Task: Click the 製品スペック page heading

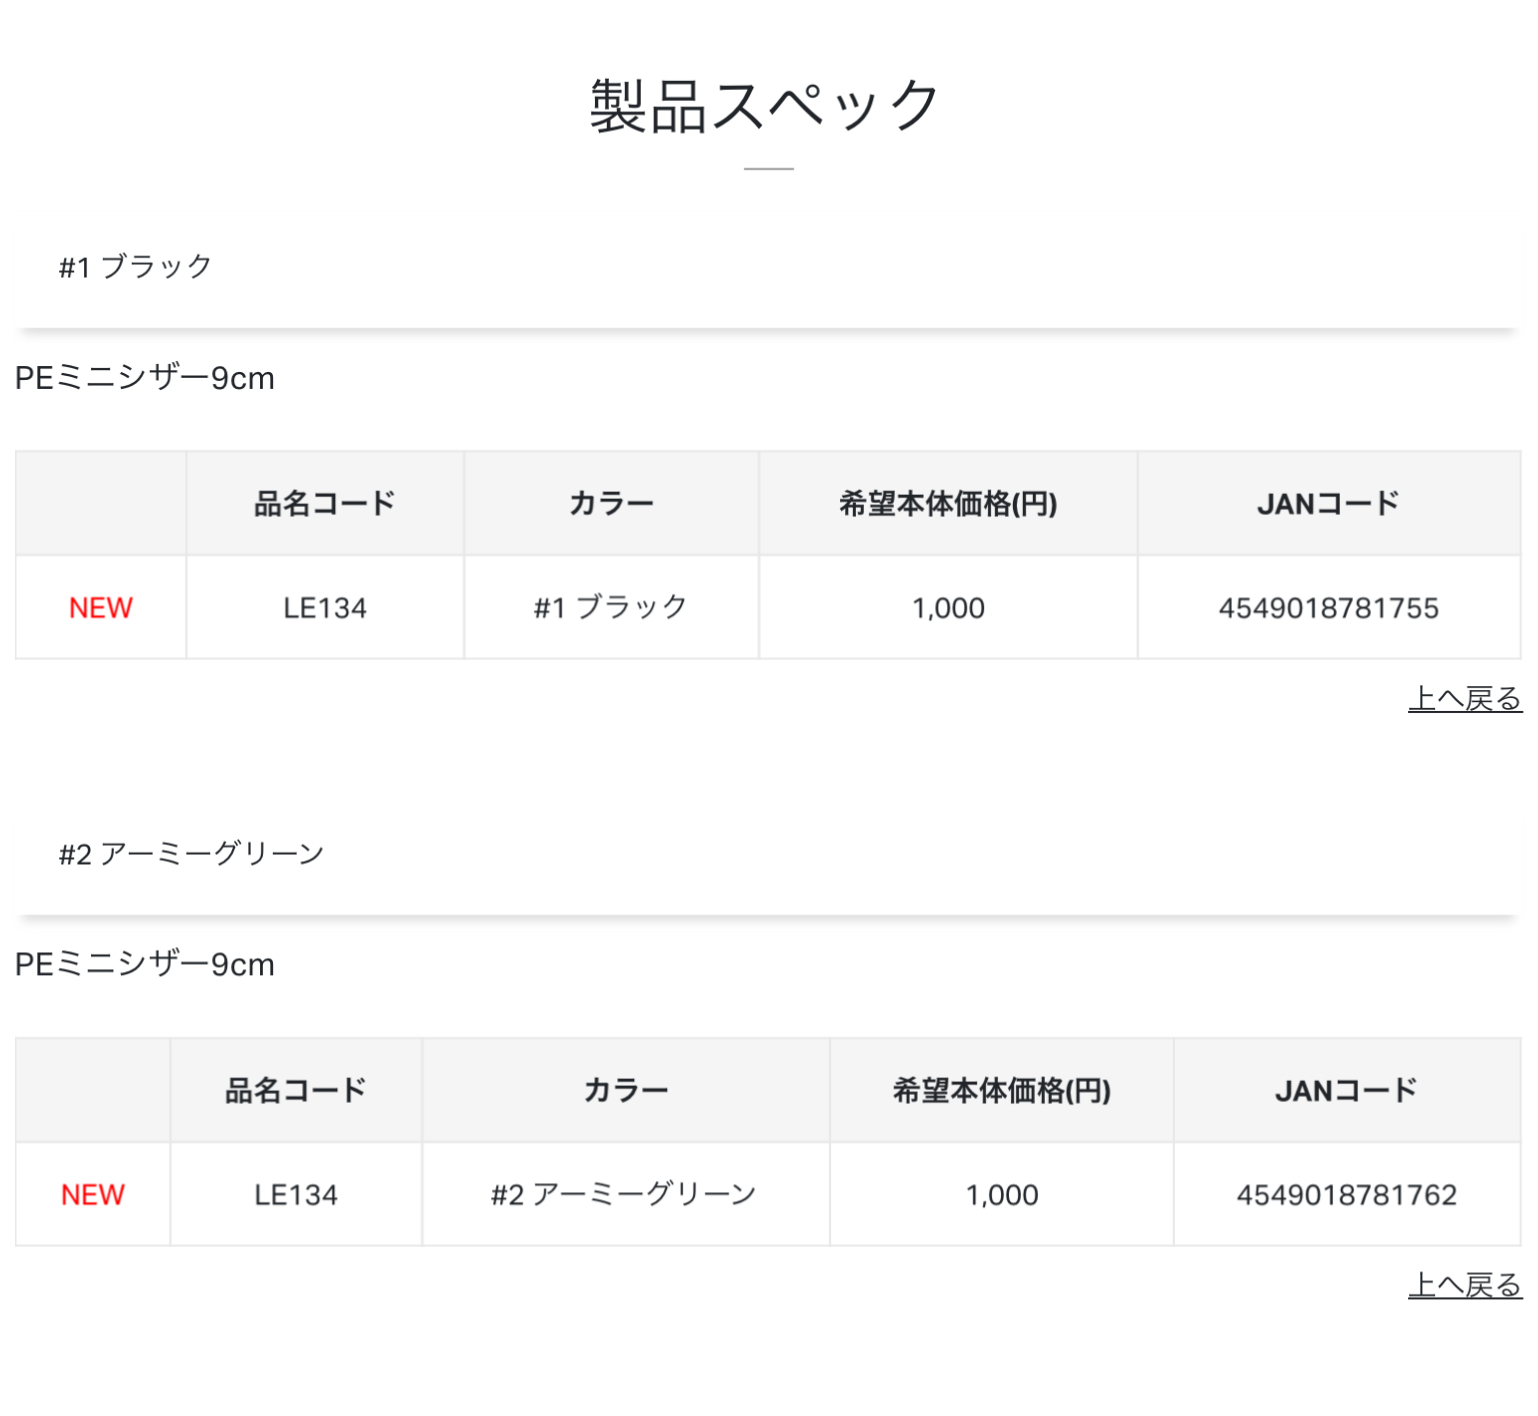Action: [766, 107]
